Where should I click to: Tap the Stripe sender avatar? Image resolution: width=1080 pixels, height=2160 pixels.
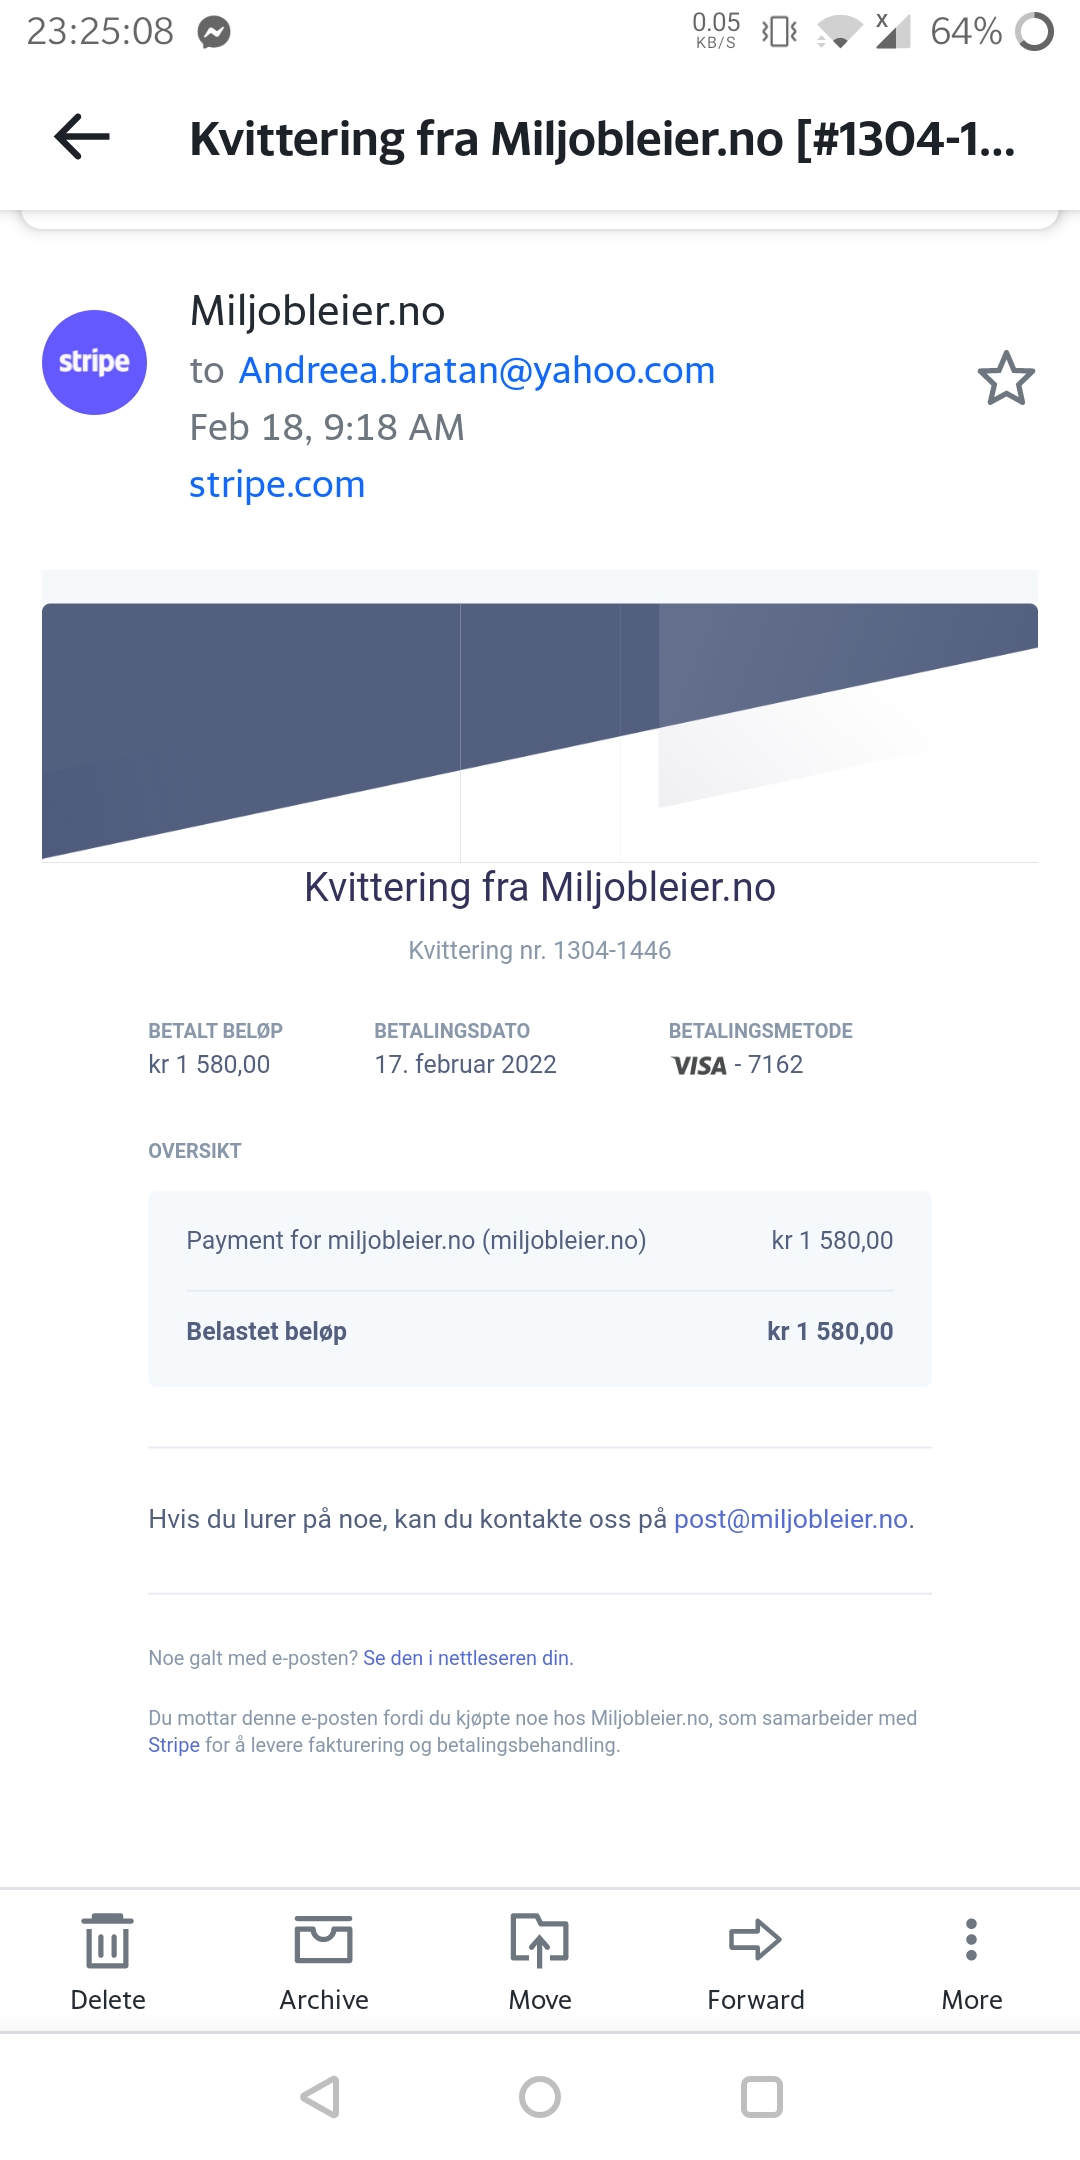[x=94, y=362]
